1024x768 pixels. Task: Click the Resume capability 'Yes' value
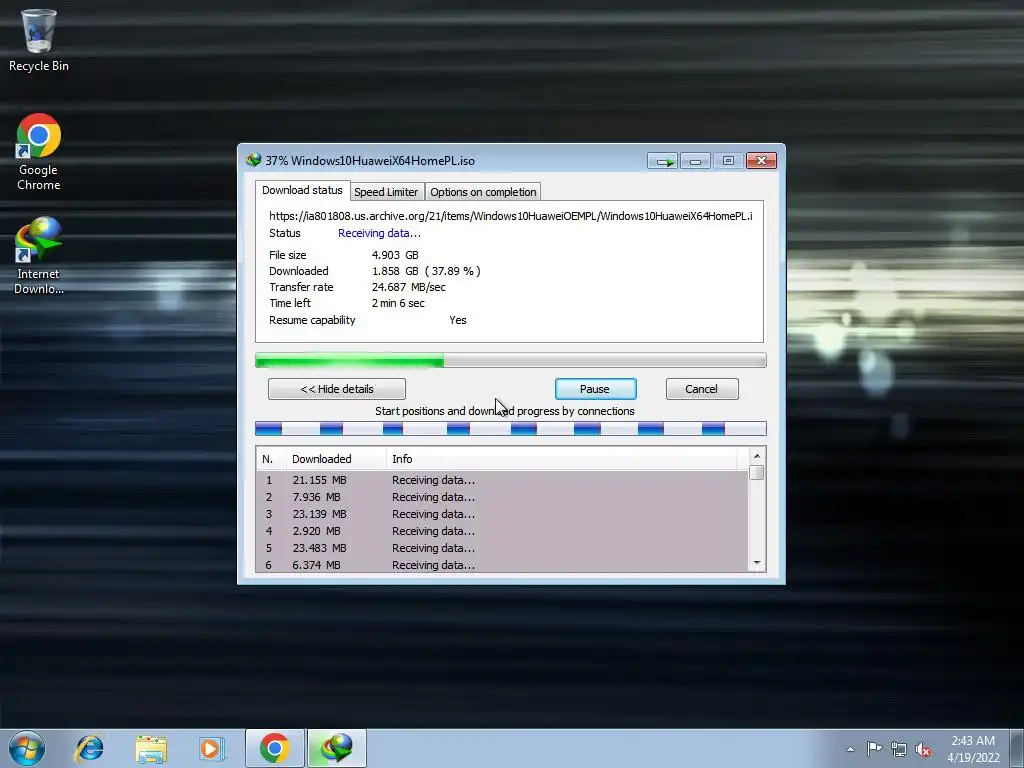point(458,320)
